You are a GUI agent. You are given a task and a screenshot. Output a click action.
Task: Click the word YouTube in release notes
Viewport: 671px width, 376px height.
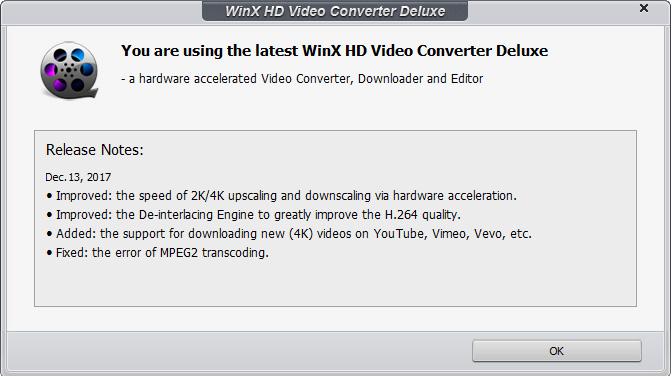pos(400,234)
